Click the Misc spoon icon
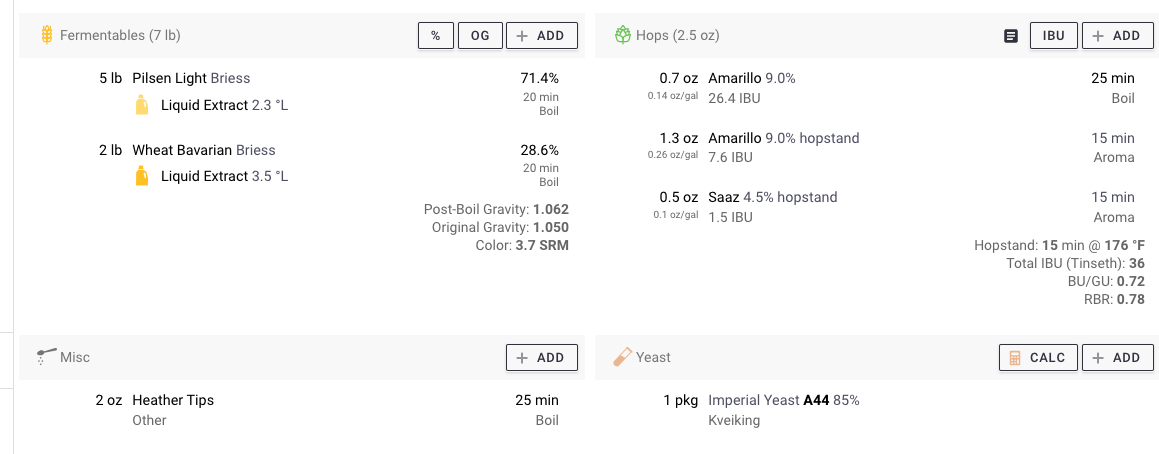The width and height of the screenshot is (1159, 454). [x=47, y=356]
